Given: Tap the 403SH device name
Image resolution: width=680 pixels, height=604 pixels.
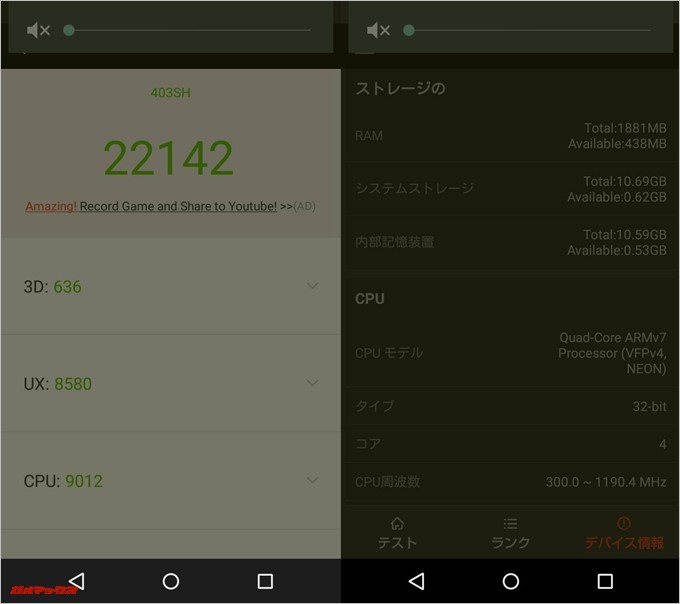Looking at the screenshot, I should 170,93.
